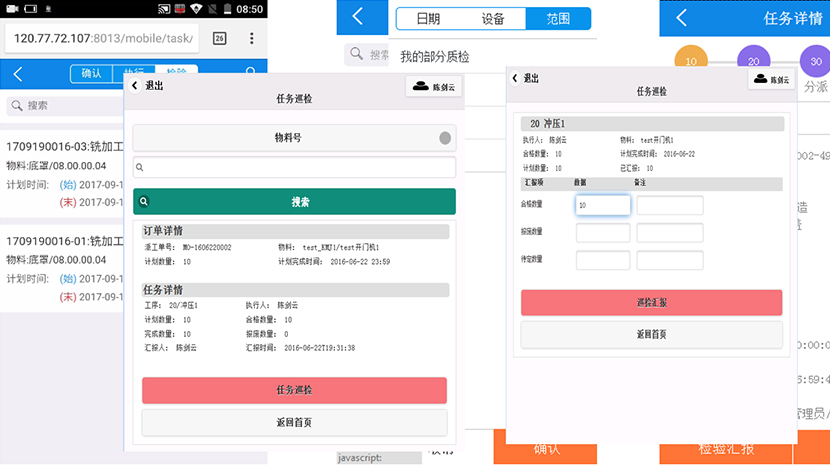Select the 日期 tab
The width and height of the screenshot is (830, 467).
click(x=428, y=18)
